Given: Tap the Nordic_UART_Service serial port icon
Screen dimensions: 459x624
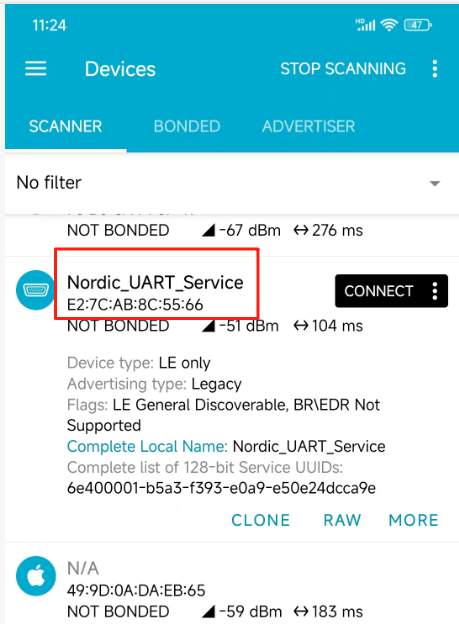Looking at the screenshot, I should 35,290.
